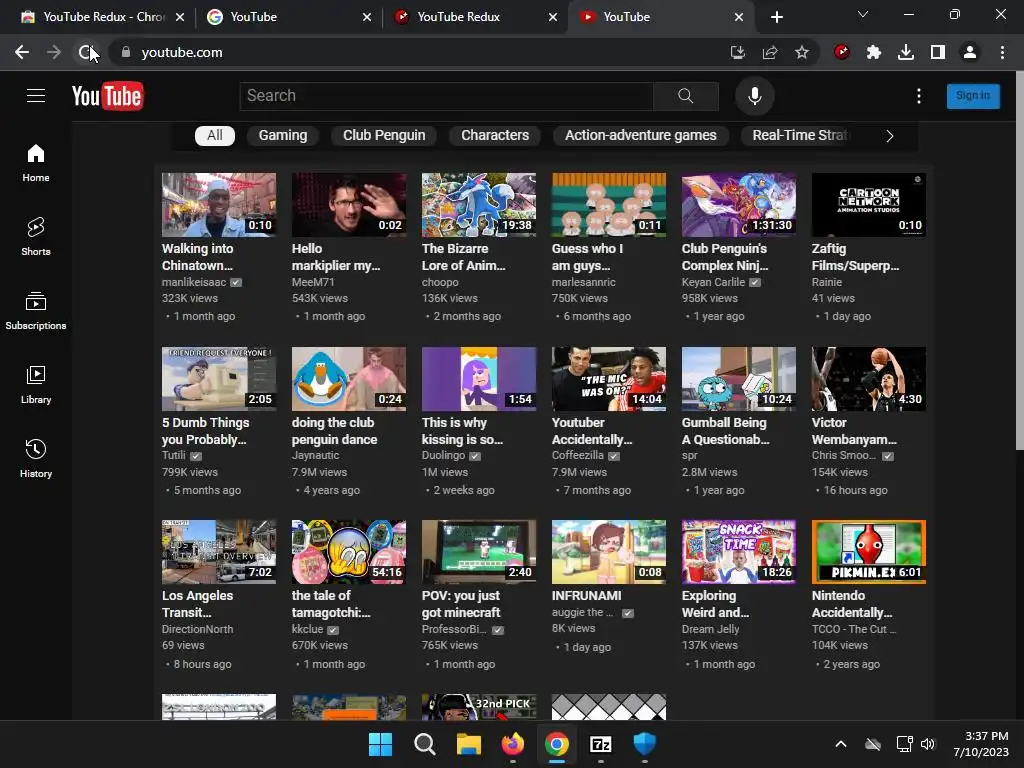Go to Home in the sidebar
Viewport: 1024px width, 768px height.
(x=36, y=163)
